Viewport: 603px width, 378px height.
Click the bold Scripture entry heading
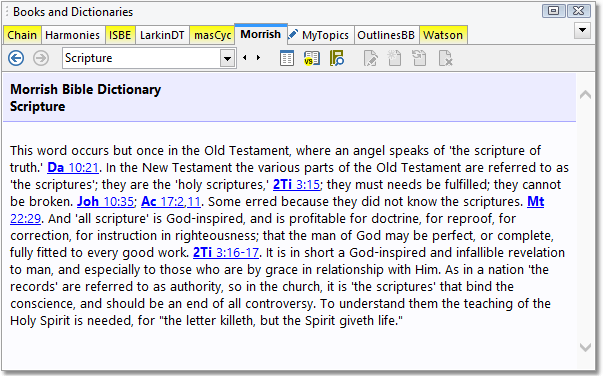tap(38, 107)
